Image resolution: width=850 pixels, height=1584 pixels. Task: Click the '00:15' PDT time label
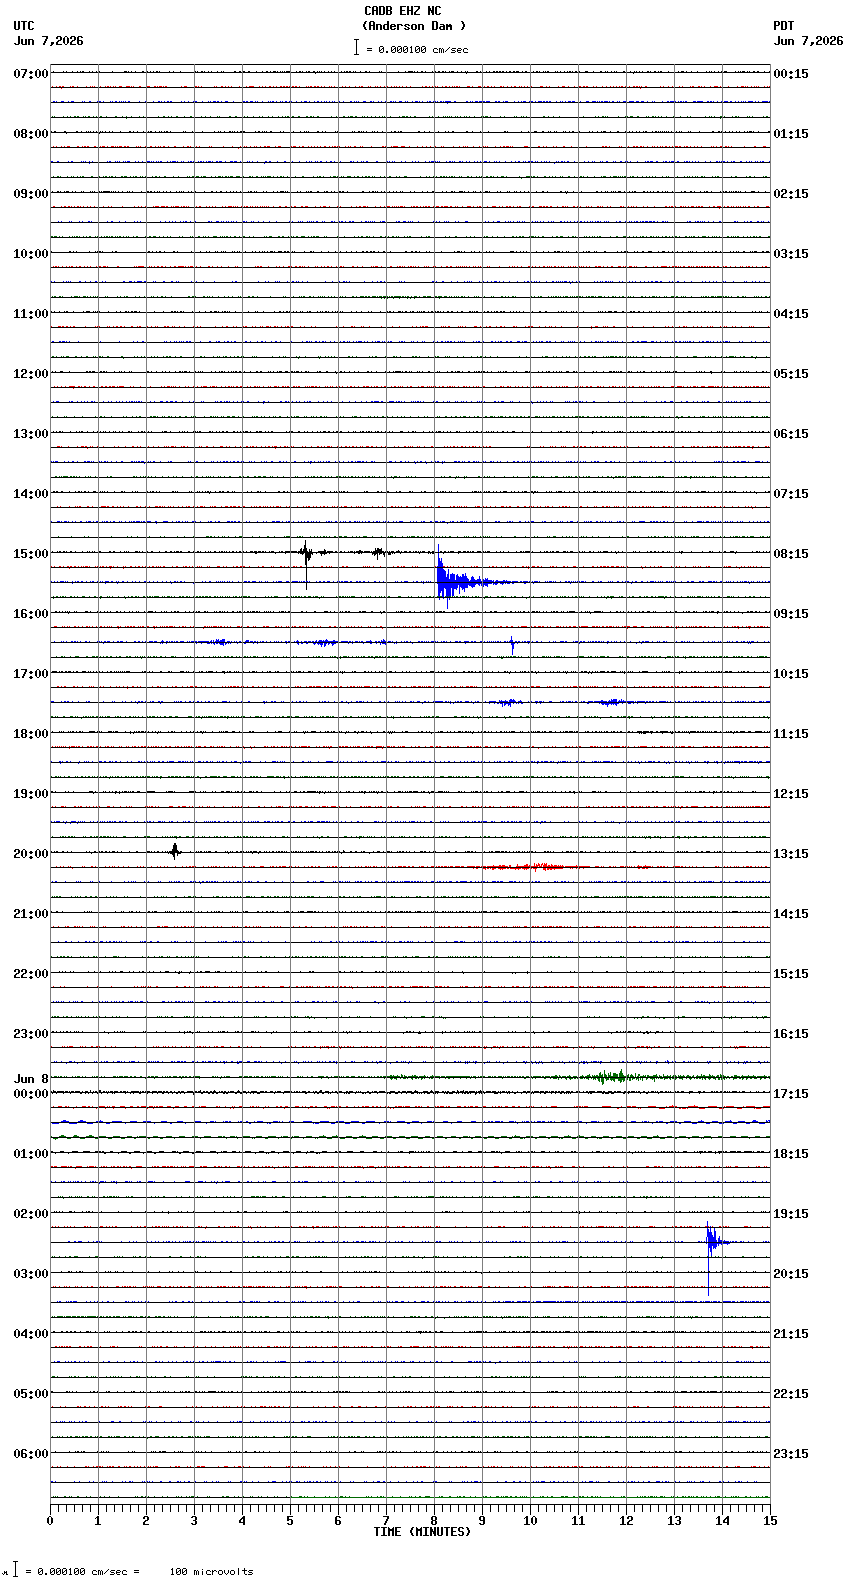pos(791,74)
